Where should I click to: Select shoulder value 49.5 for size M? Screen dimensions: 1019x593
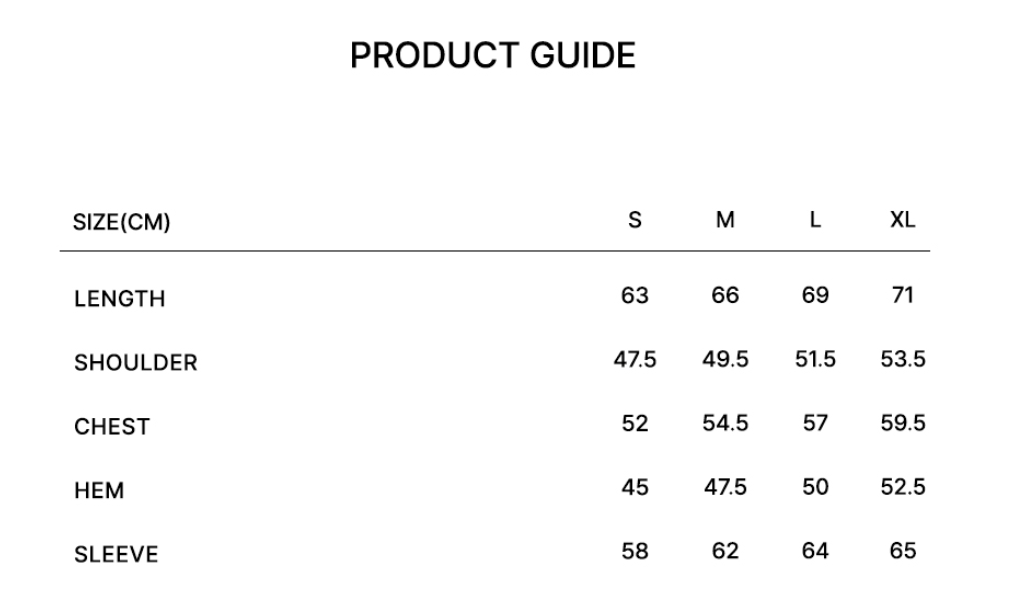click(x=725, y=360)
